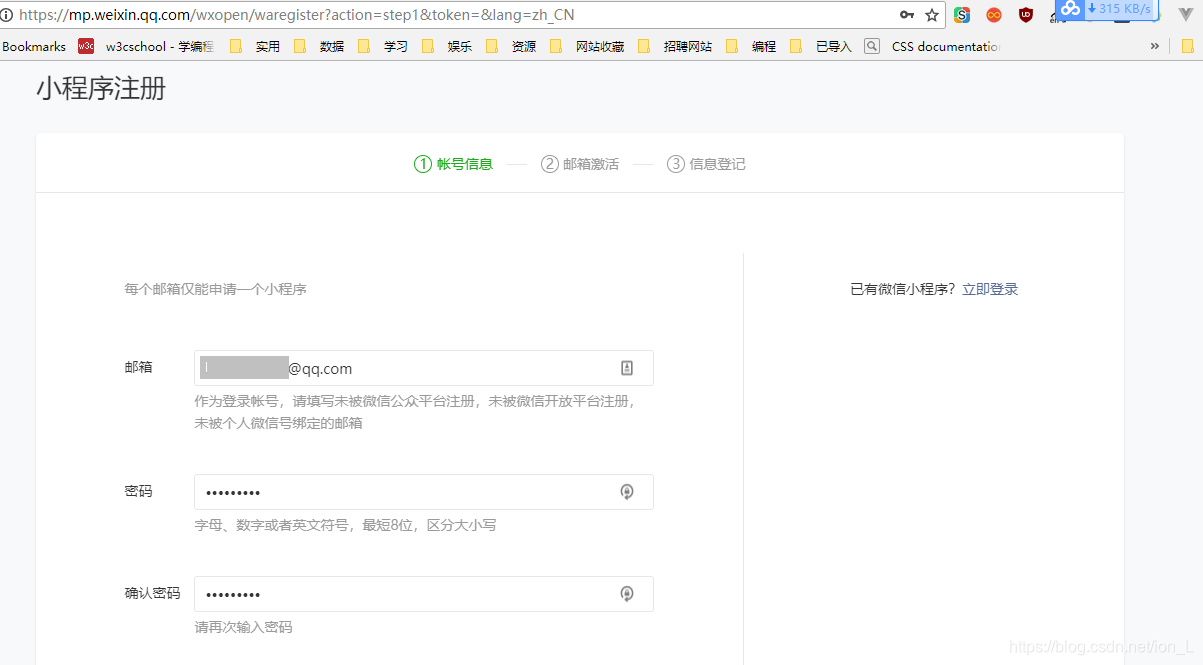Click the magnifier icon of CSS documentation bookmark

tap(872, 46)
